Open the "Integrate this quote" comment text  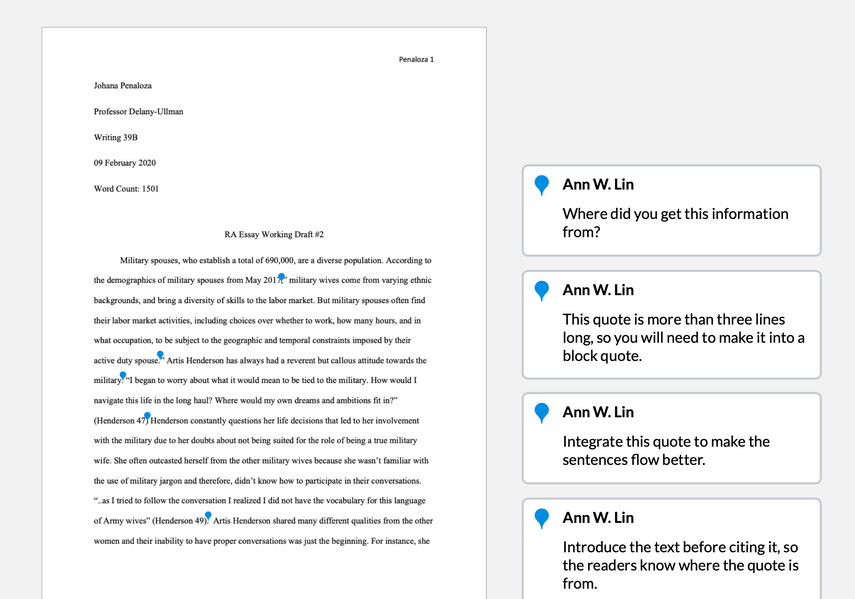point(666,451)
